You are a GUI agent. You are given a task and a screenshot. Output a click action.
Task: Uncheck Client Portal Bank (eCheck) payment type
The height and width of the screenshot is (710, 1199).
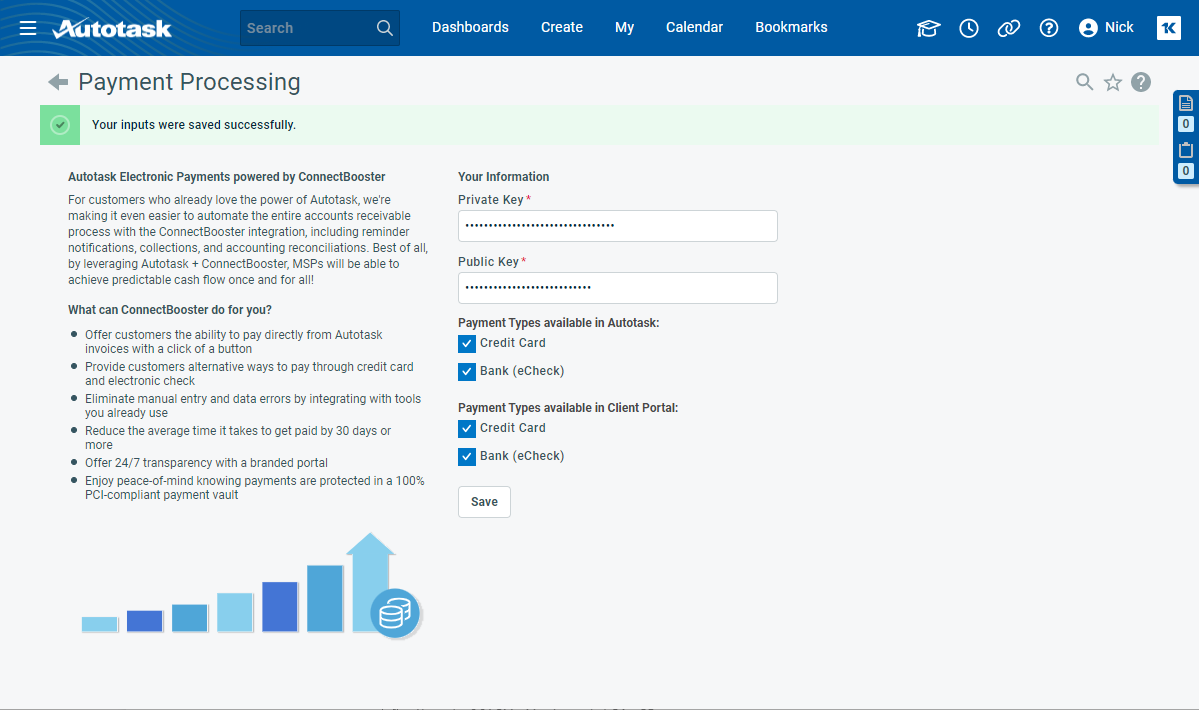tap(466, 457)
